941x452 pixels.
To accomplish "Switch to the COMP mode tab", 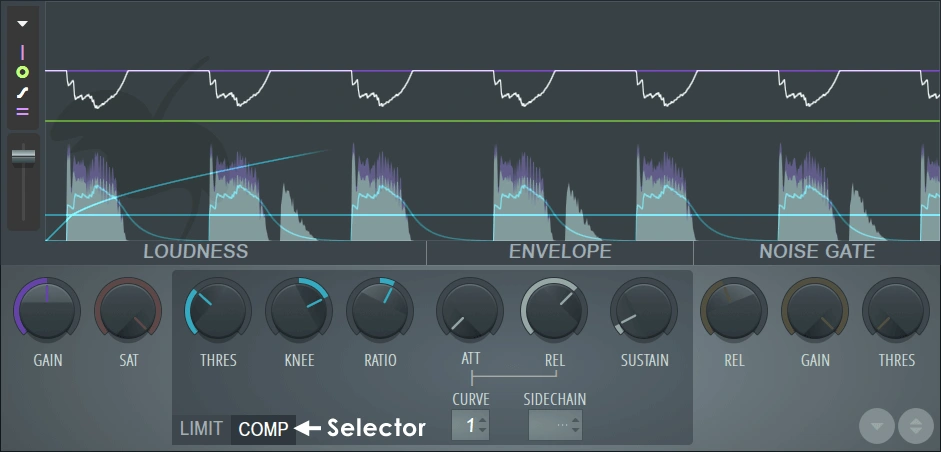I will (263, 429).
